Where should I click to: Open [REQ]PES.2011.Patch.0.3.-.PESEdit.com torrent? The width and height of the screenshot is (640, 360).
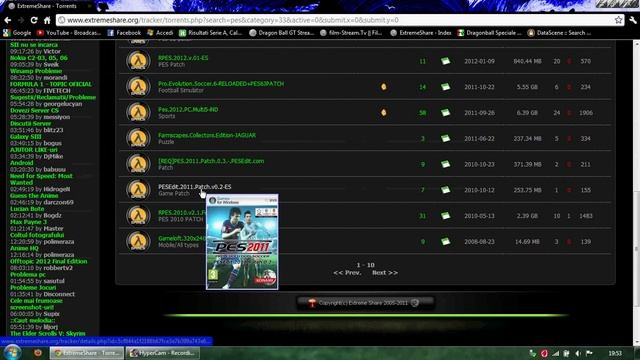click(211, 161)
